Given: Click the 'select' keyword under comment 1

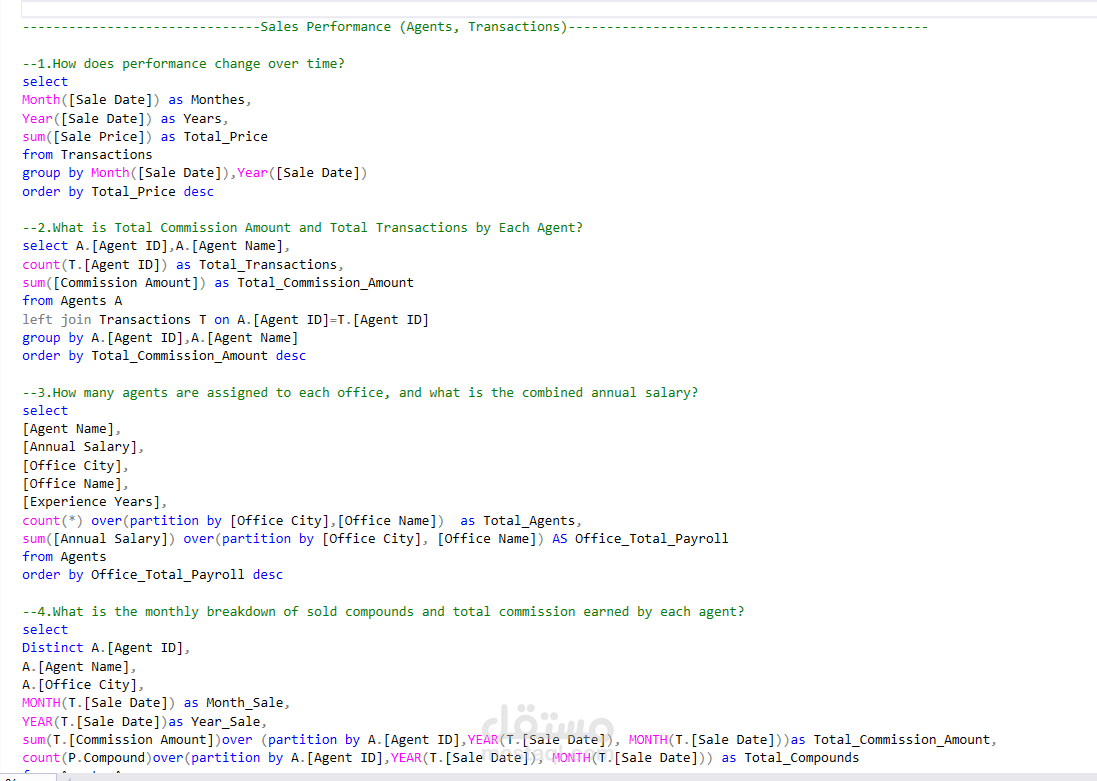Looking at the screenshot, I should [45, 82].
